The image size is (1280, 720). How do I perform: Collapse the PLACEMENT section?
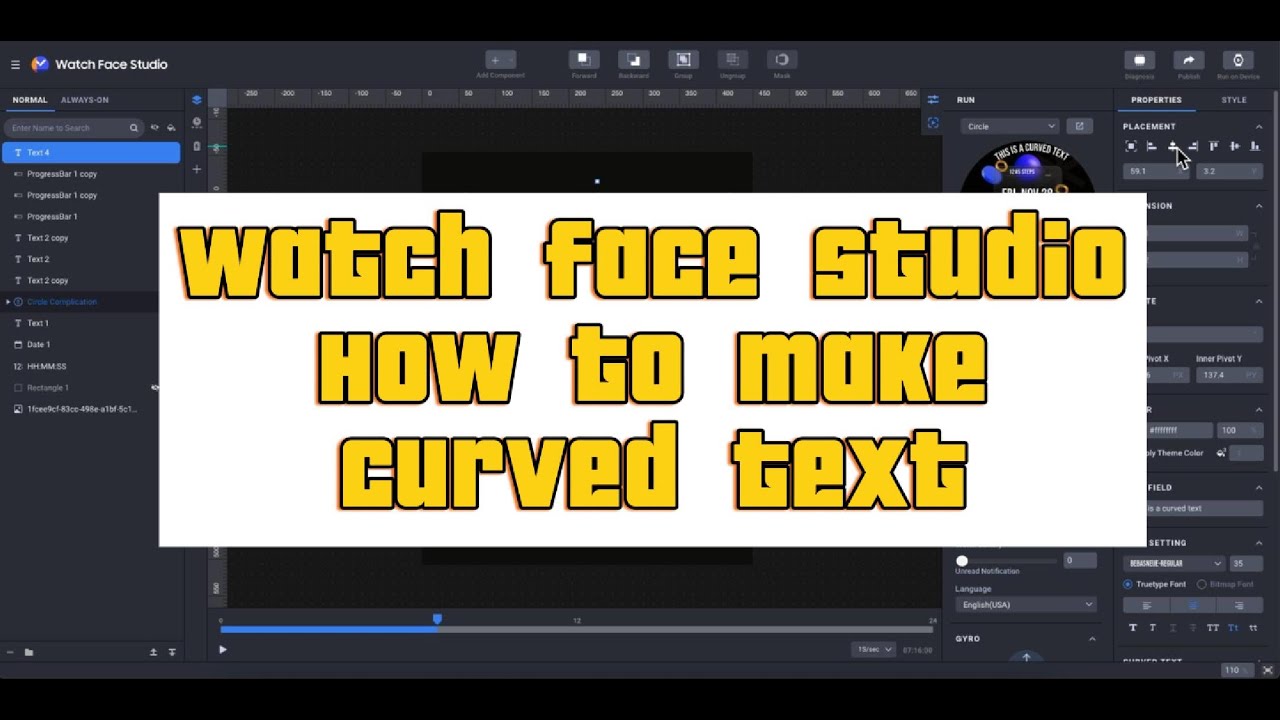click(x=1259, y=127)
